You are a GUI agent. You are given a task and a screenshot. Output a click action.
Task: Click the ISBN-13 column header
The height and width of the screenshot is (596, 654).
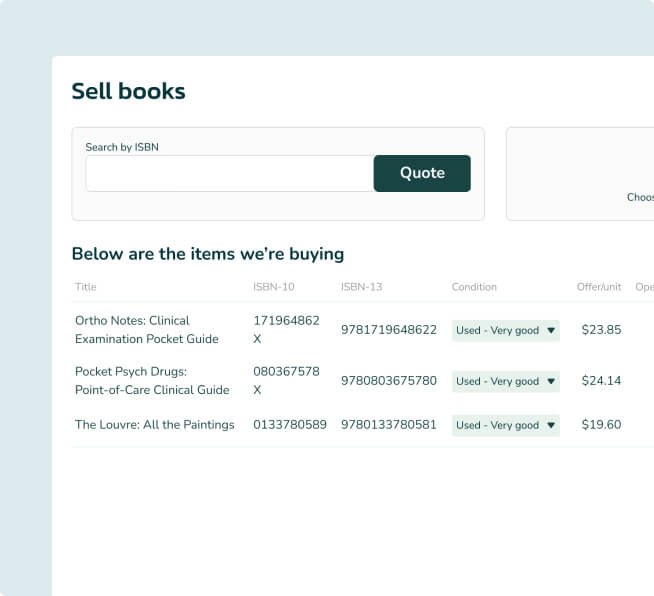[x=361, y=287]
